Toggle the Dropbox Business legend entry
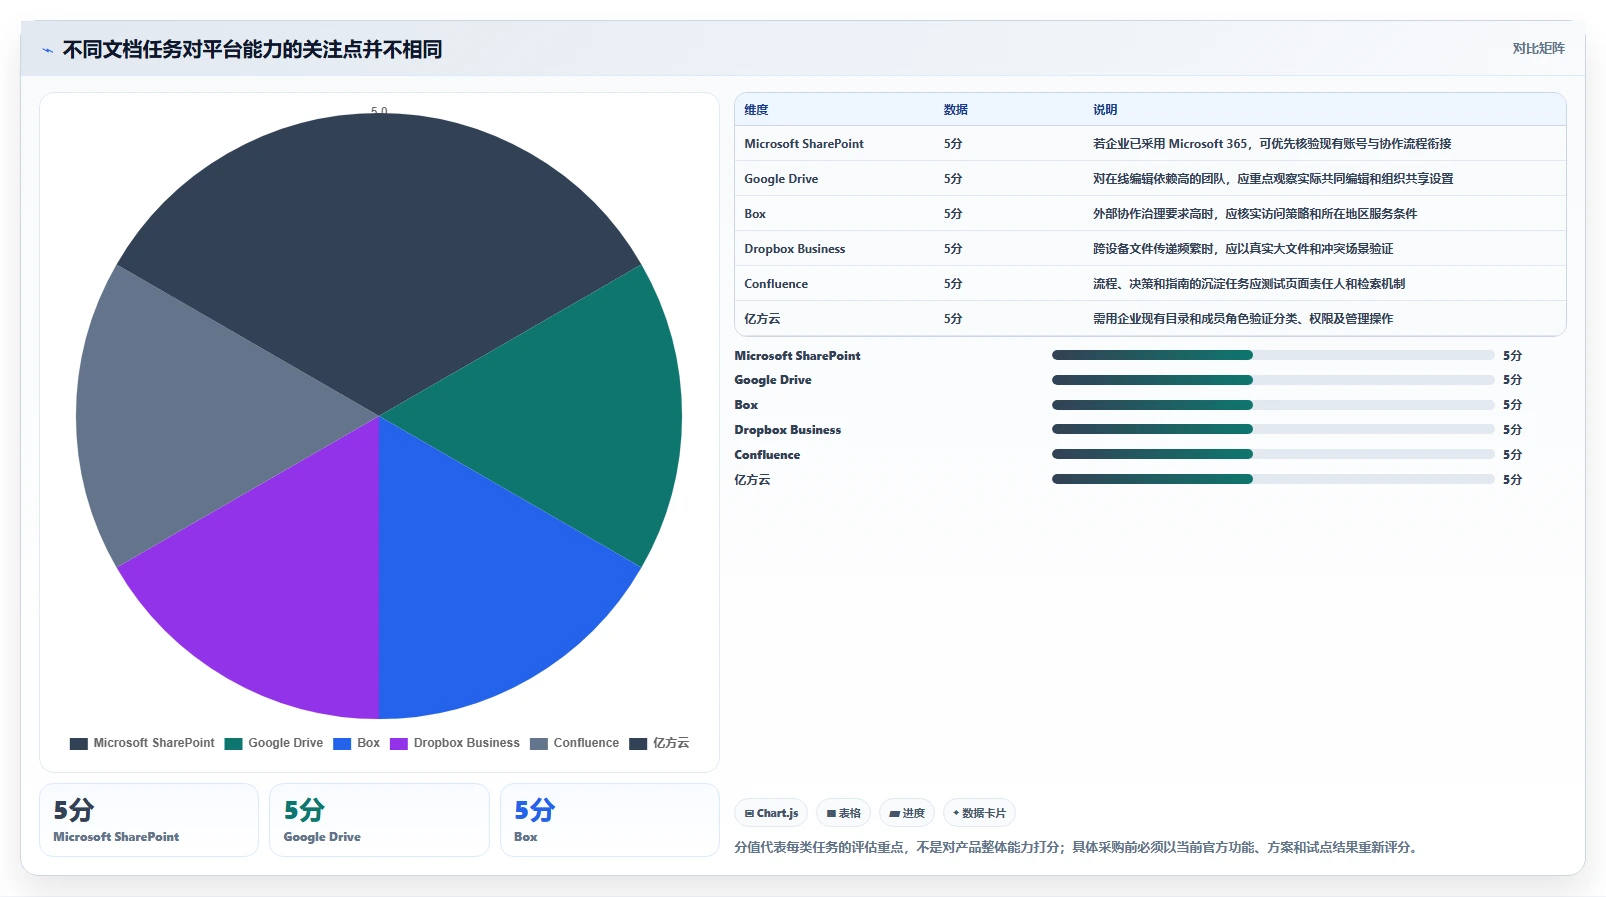This screenshot has height=897, width=1606. pos(455,743)
